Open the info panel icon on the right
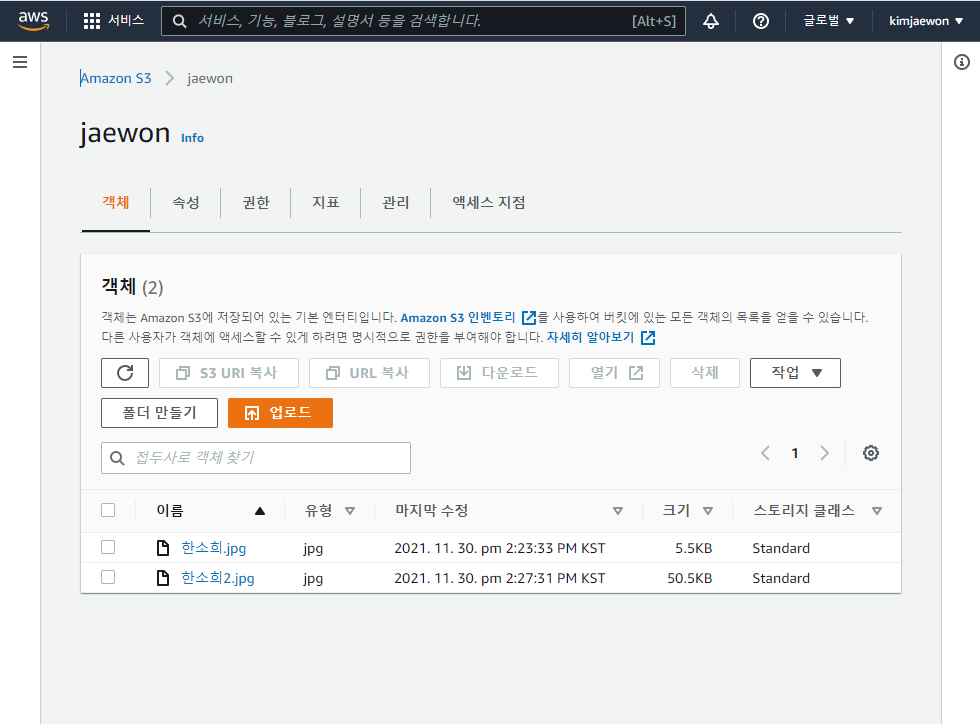Viewport: 980px width, 724px height. pos(961,61)
